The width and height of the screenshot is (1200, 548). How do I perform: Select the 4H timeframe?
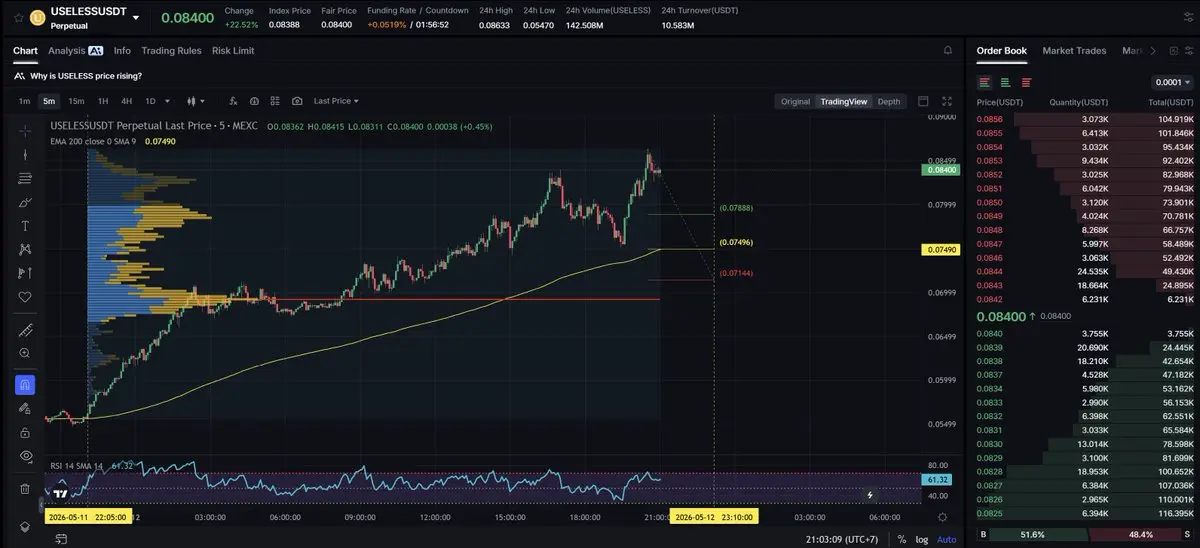pos(126,101)
